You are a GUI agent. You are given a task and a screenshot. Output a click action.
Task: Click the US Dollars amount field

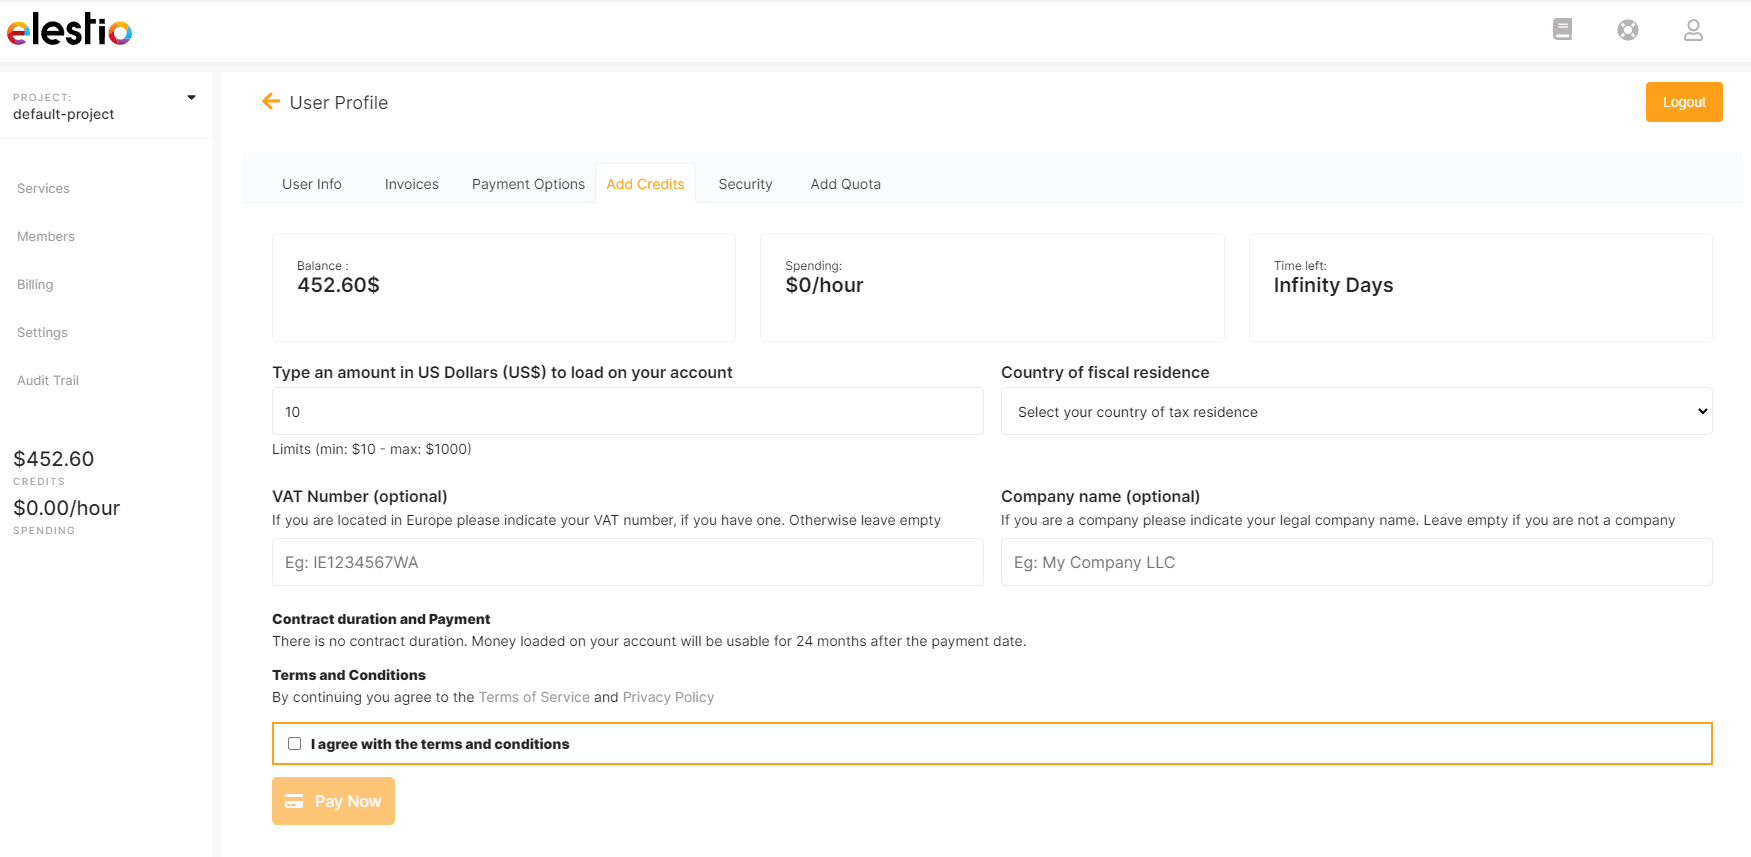(x=627, y=412)
